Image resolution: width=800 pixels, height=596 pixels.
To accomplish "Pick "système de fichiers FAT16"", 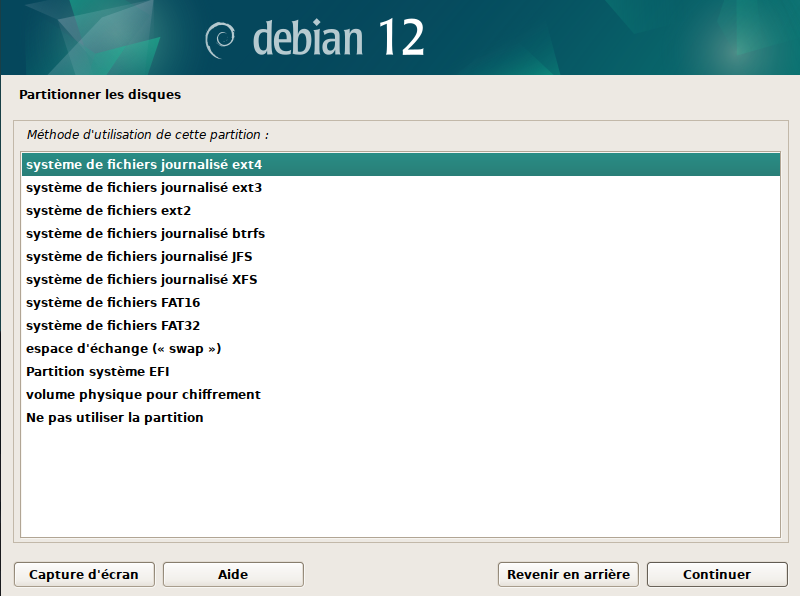I will tap(401, 303).
